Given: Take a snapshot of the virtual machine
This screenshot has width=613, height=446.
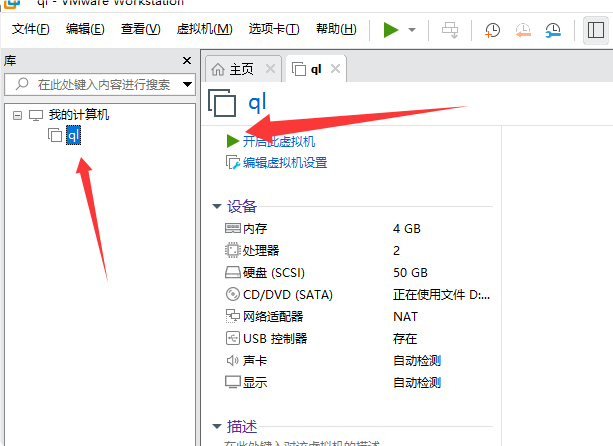Looking at the screenshot, I should pos(493,30).
